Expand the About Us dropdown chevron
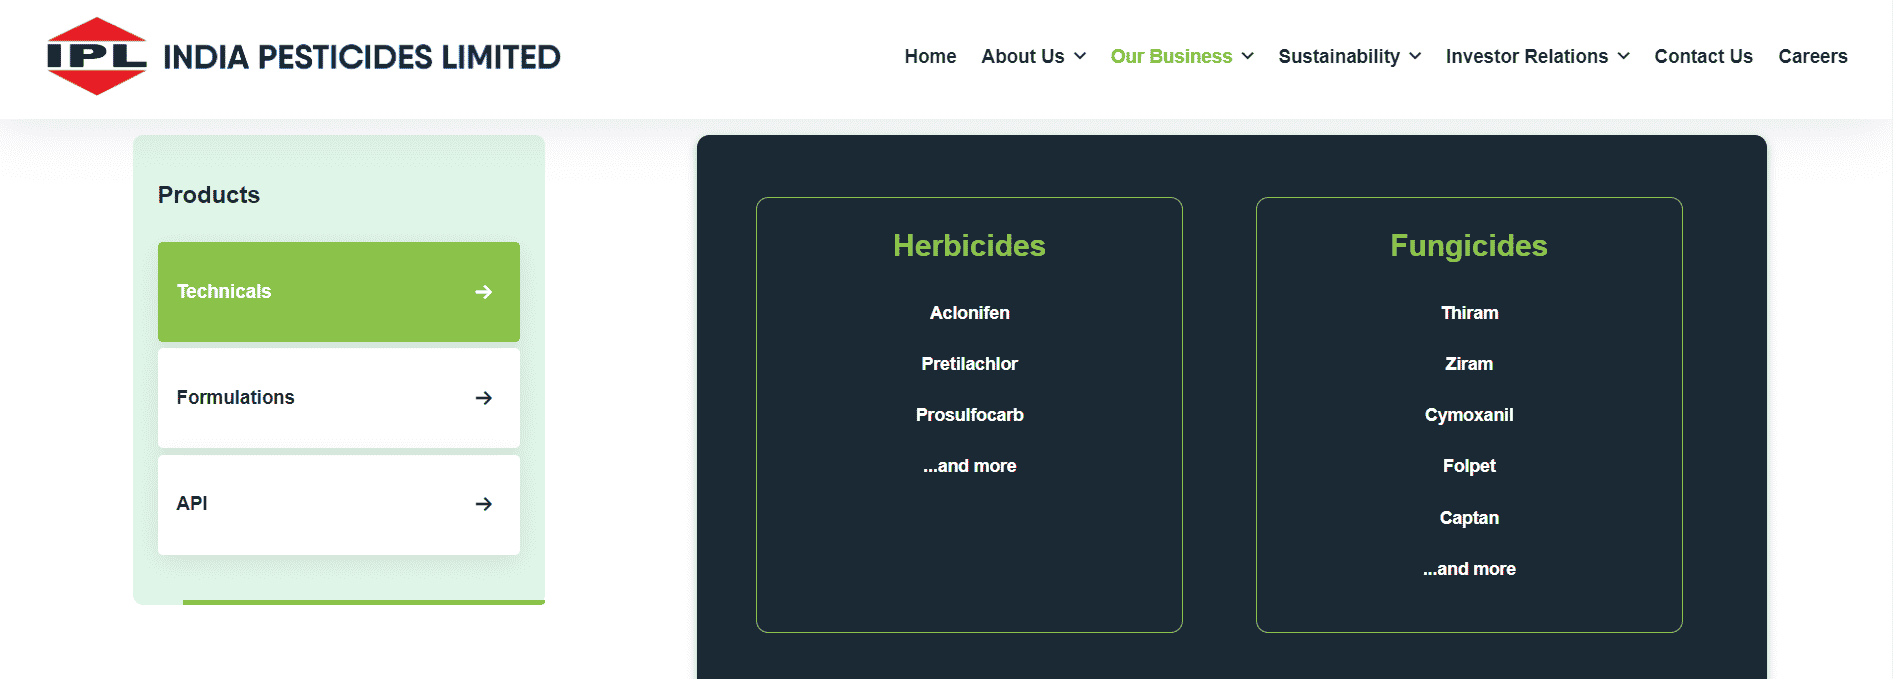This screenshot has width=1893, height=679. point(1080,56)
